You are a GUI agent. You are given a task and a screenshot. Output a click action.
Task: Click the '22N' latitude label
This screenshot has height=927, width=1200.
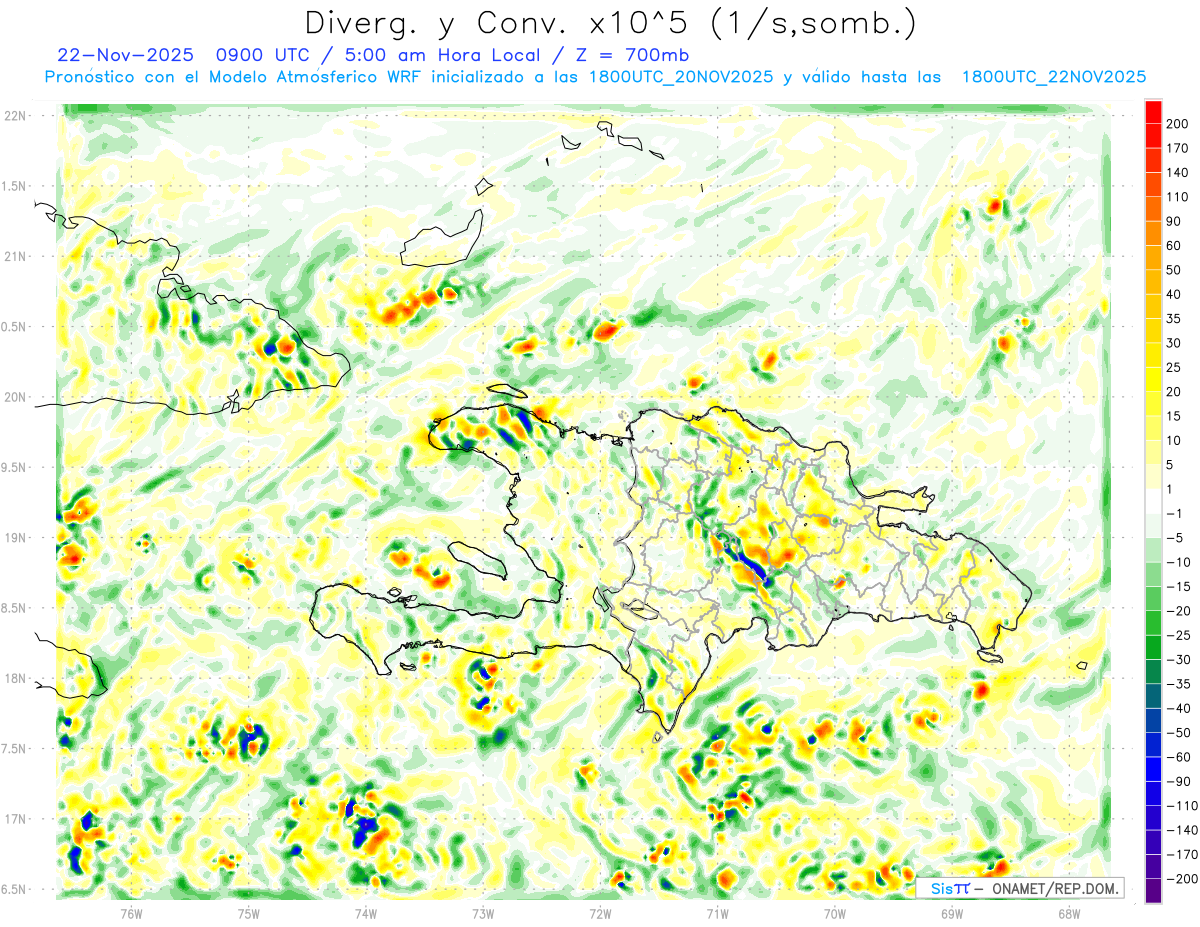pos(14,116)
